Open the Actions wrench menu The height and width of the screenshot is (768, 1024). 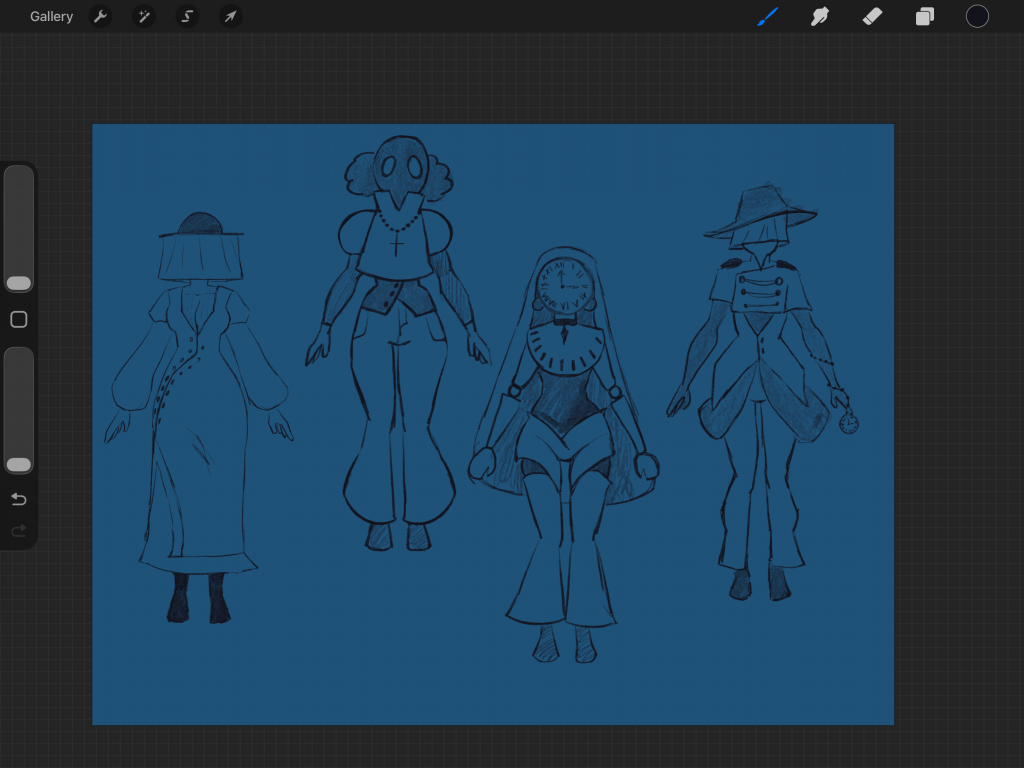click(100, 17)
